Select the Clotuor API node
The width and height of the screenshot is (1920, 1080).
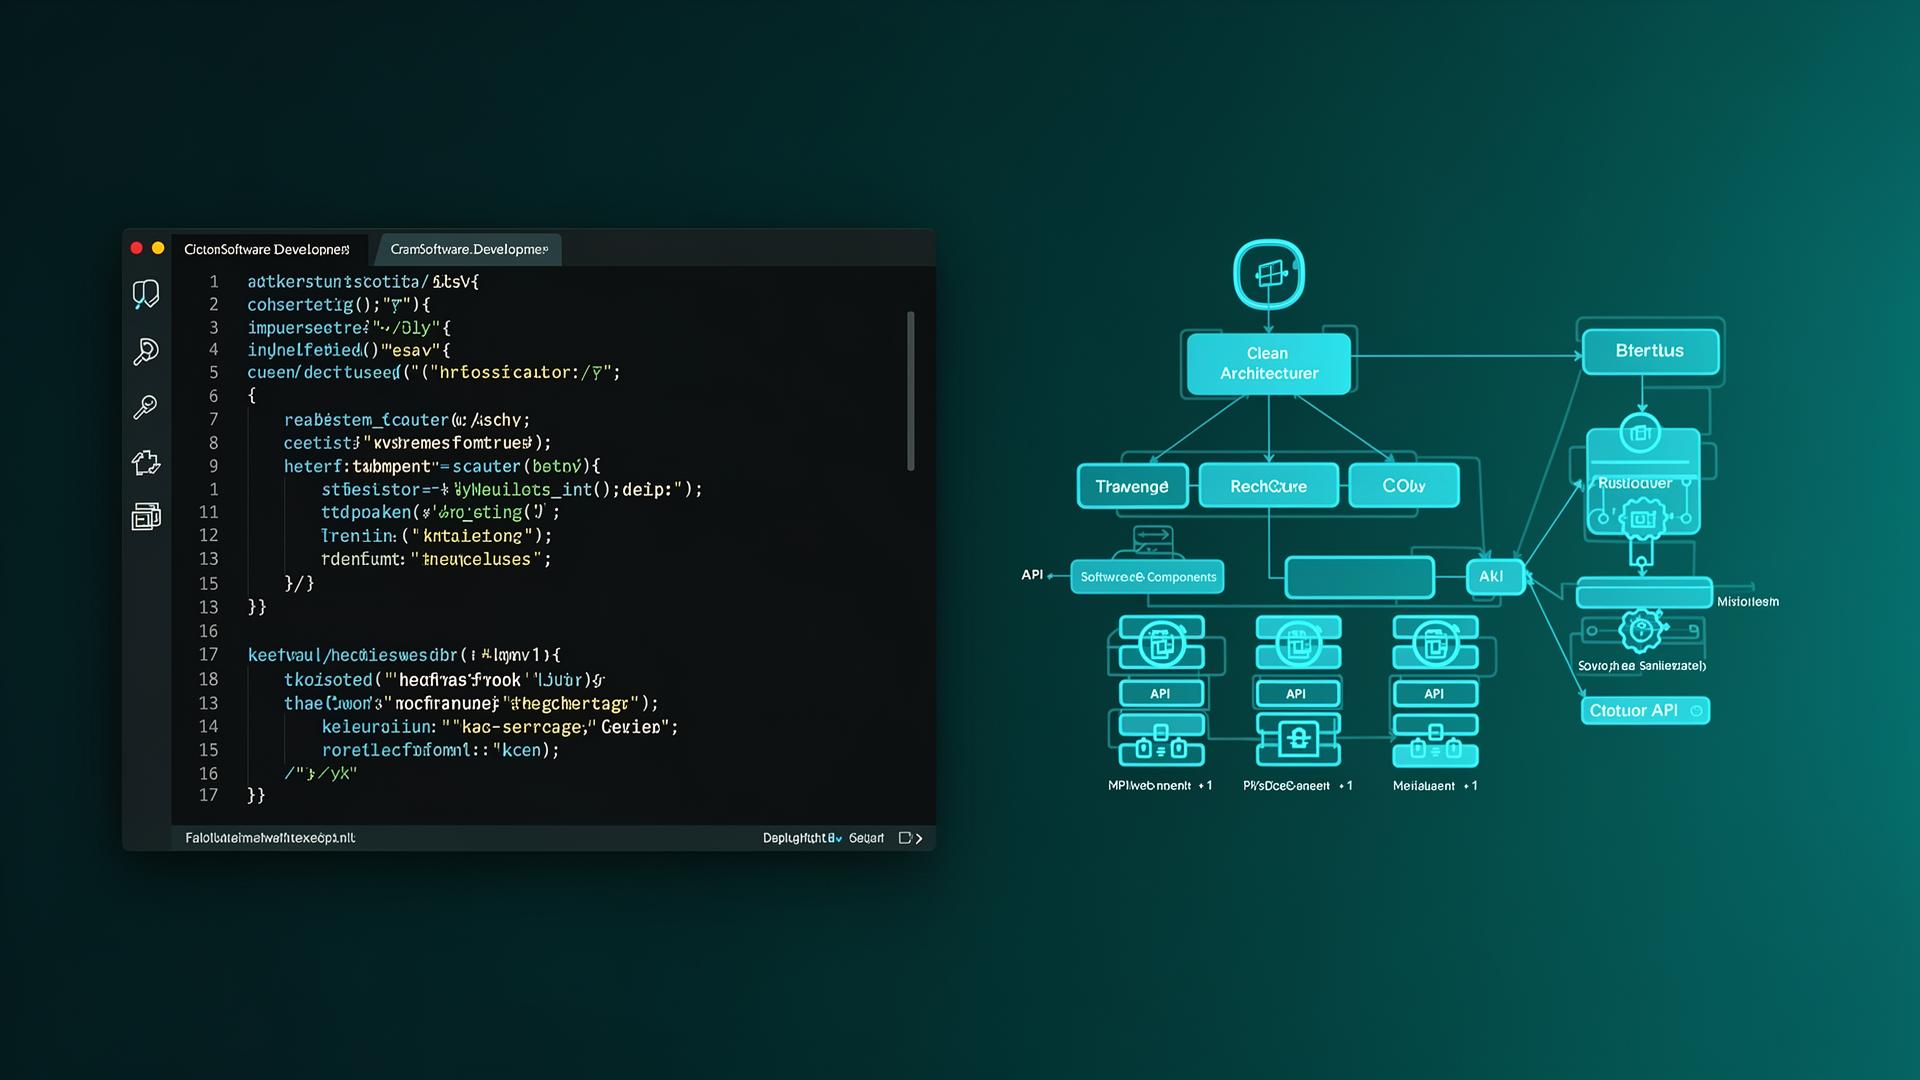point(1645,711)
